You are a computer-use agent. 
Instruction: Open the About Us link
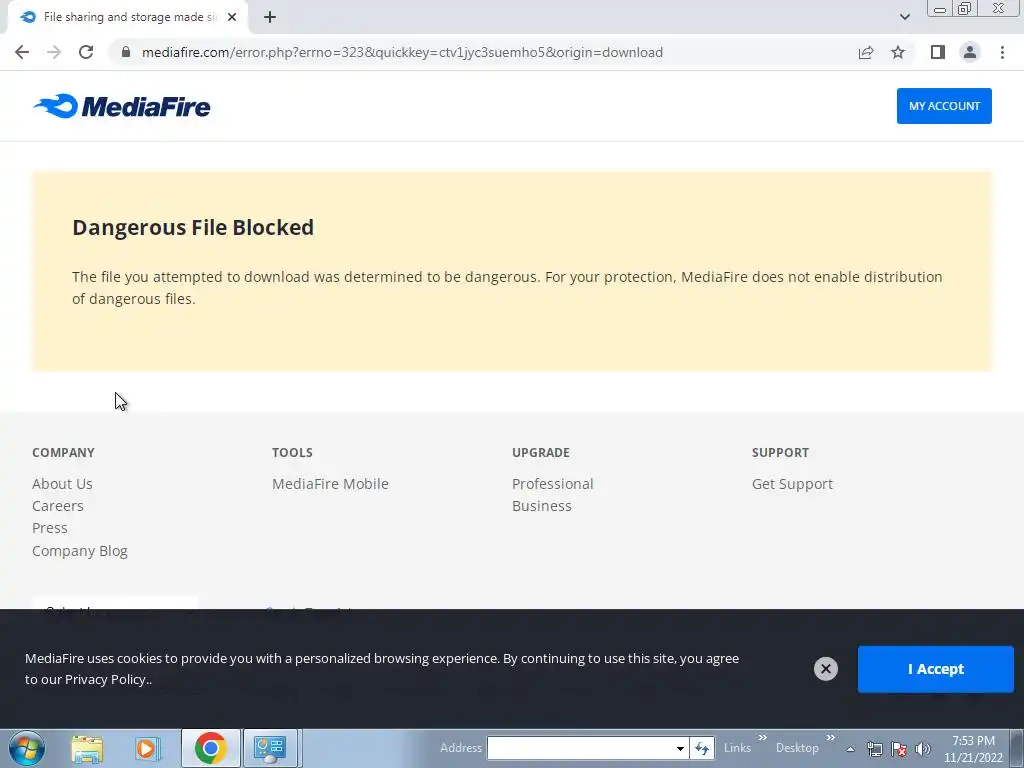pyautogui.click(x=62, y=484)
